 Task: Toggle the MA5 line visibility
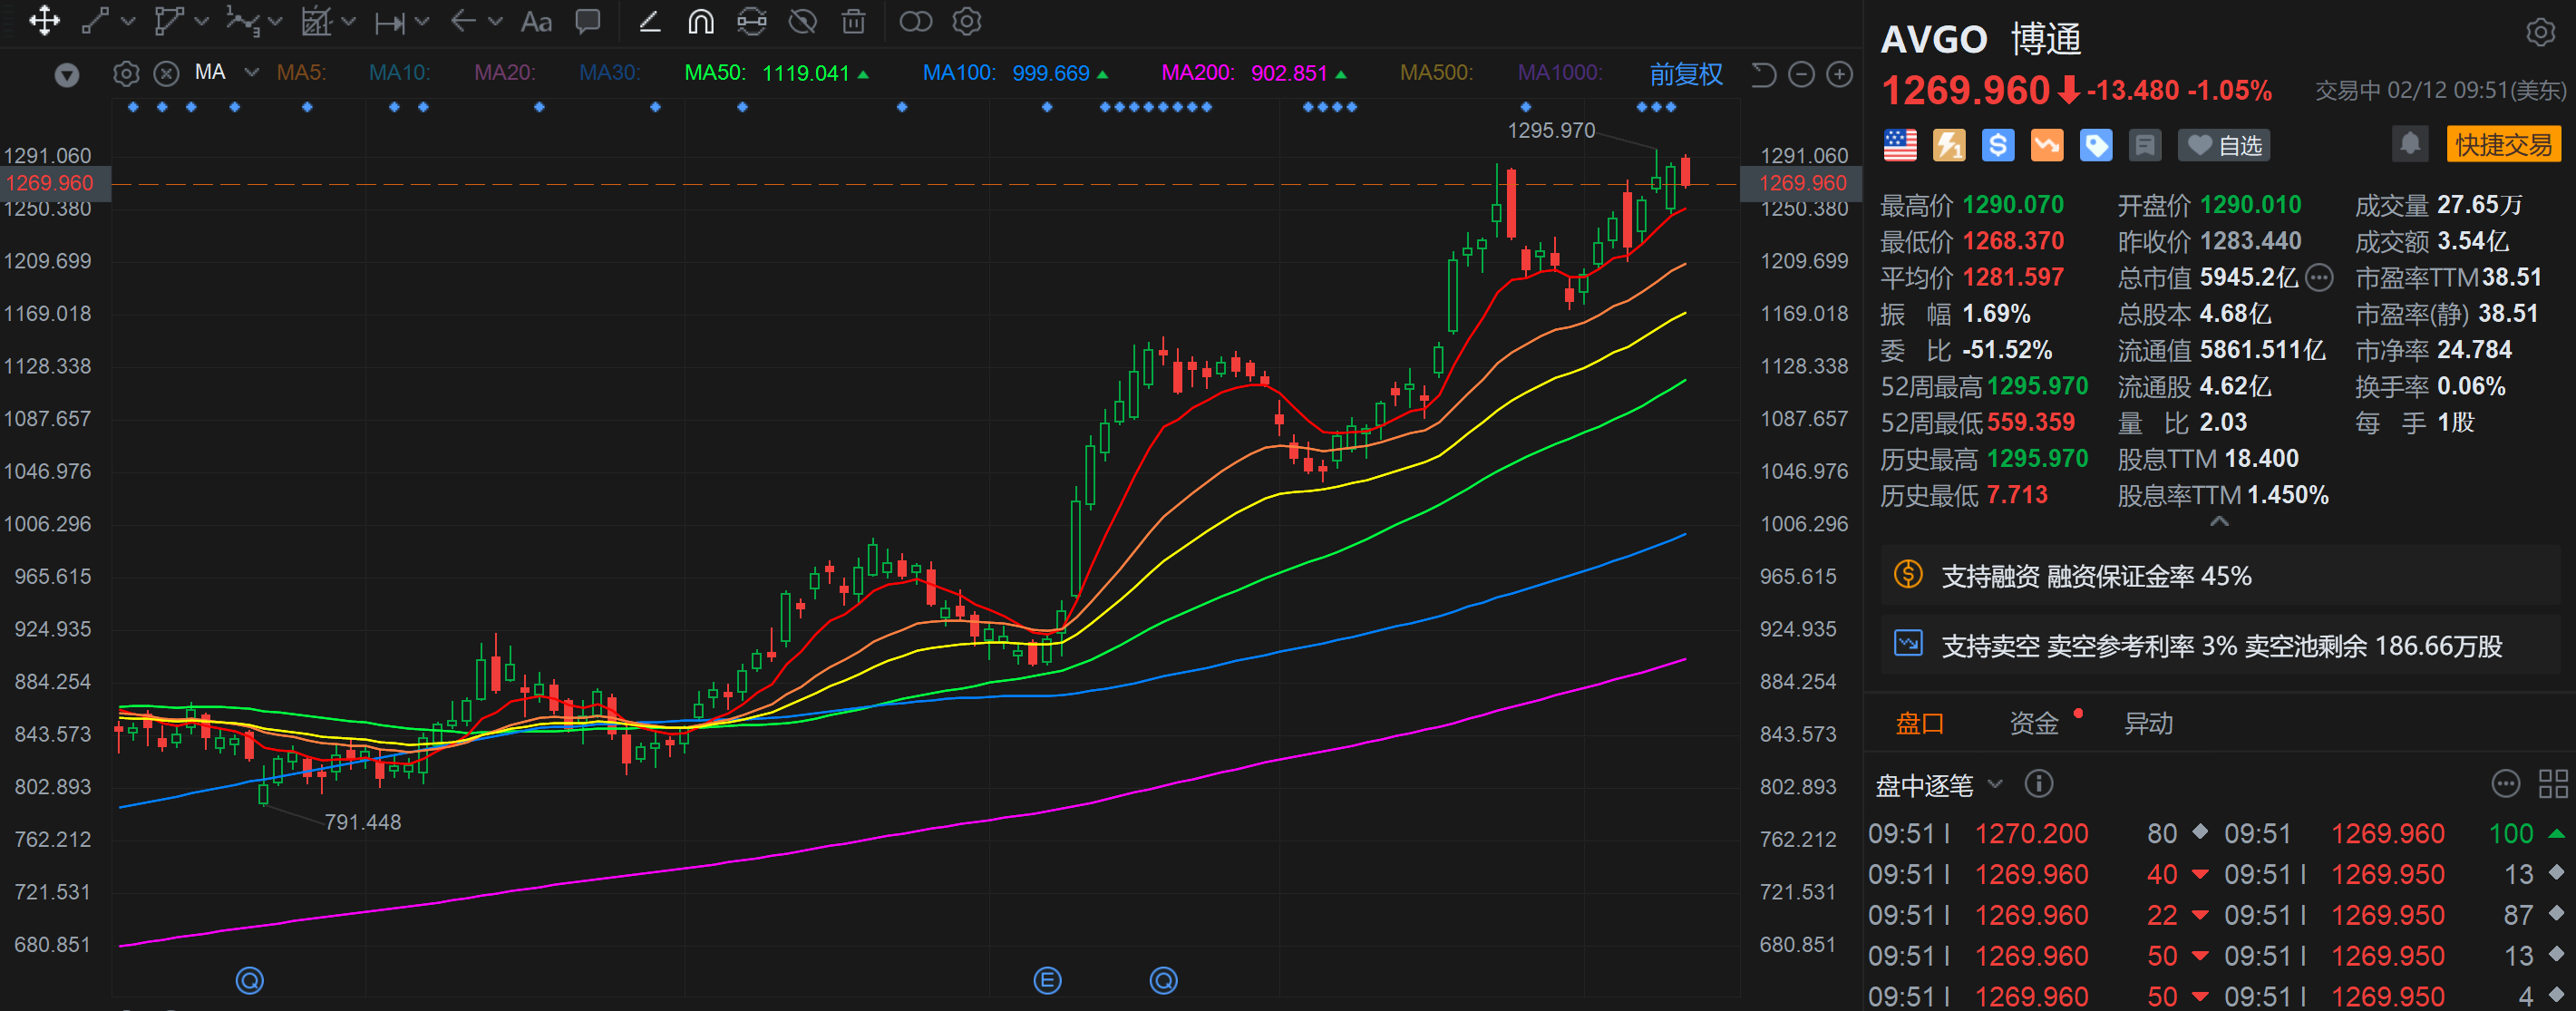click(302, 73)
